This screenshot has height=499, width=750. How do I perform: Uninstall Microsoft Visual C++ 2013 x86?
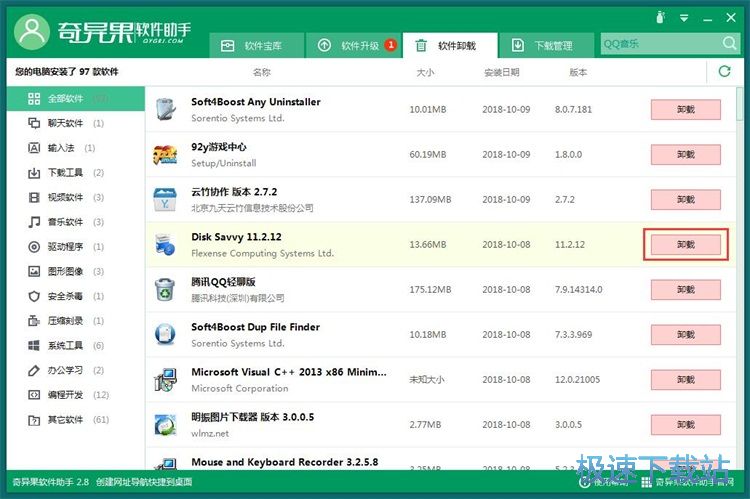pos(685,379)
